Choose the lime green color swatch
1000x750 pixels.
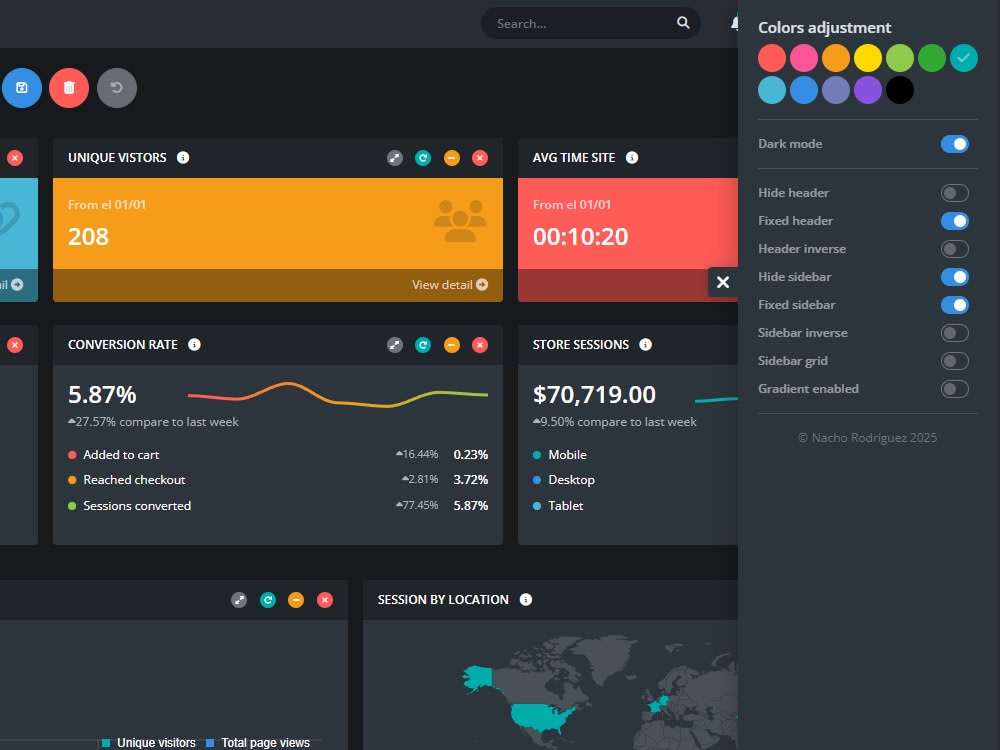coord(900,58)
